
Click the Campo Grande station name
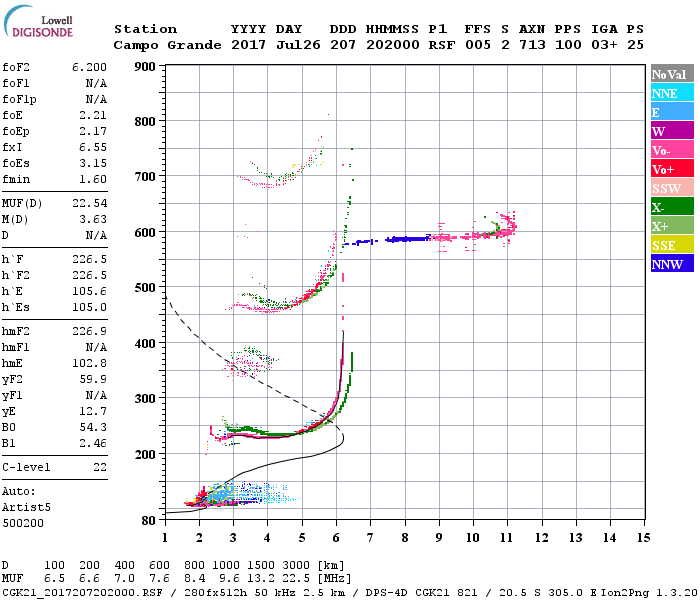tap(167, 45)
